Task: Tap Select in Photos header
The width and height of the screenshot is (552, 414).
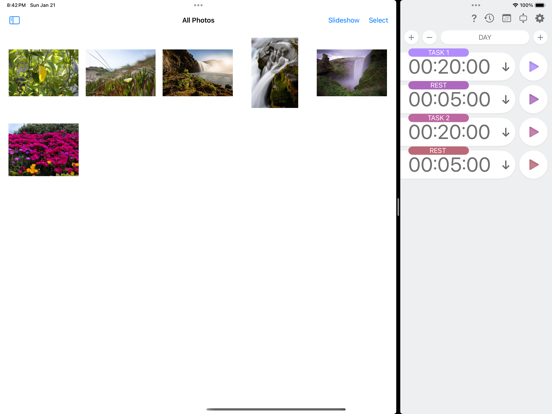Action: click(378, 20)
